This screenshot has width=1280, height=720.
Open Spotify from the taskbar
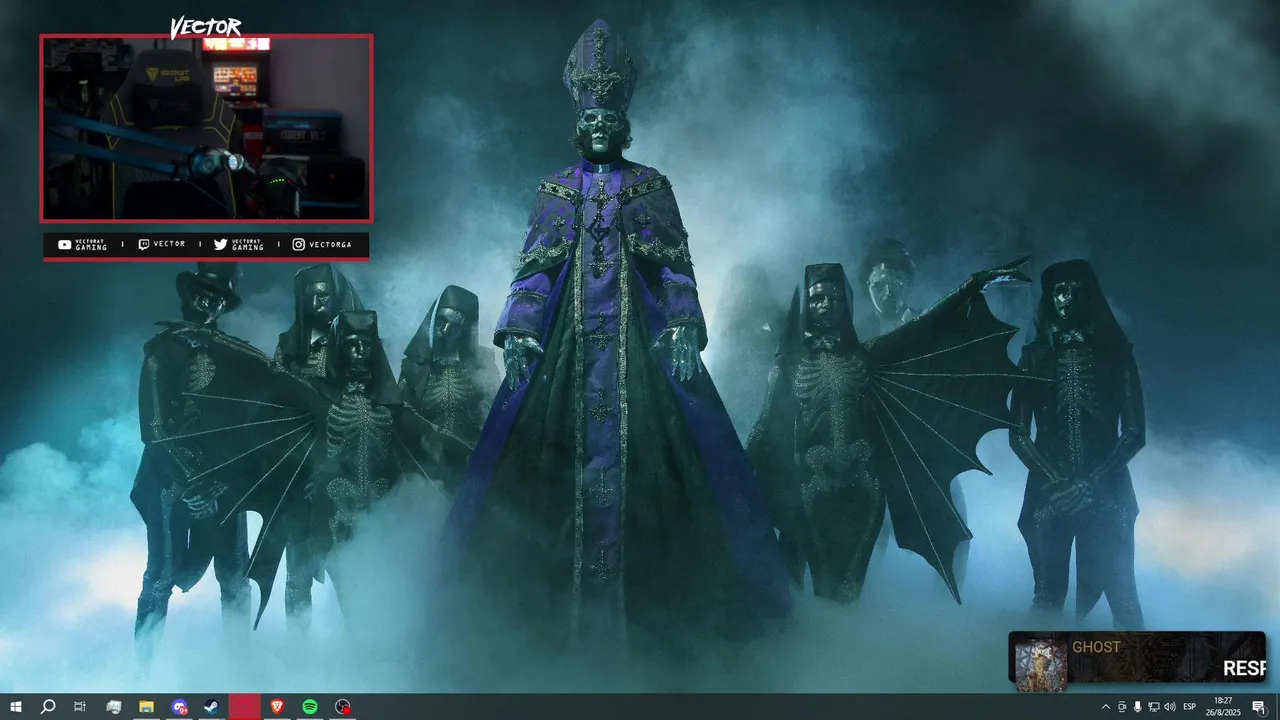coord(310,707)
